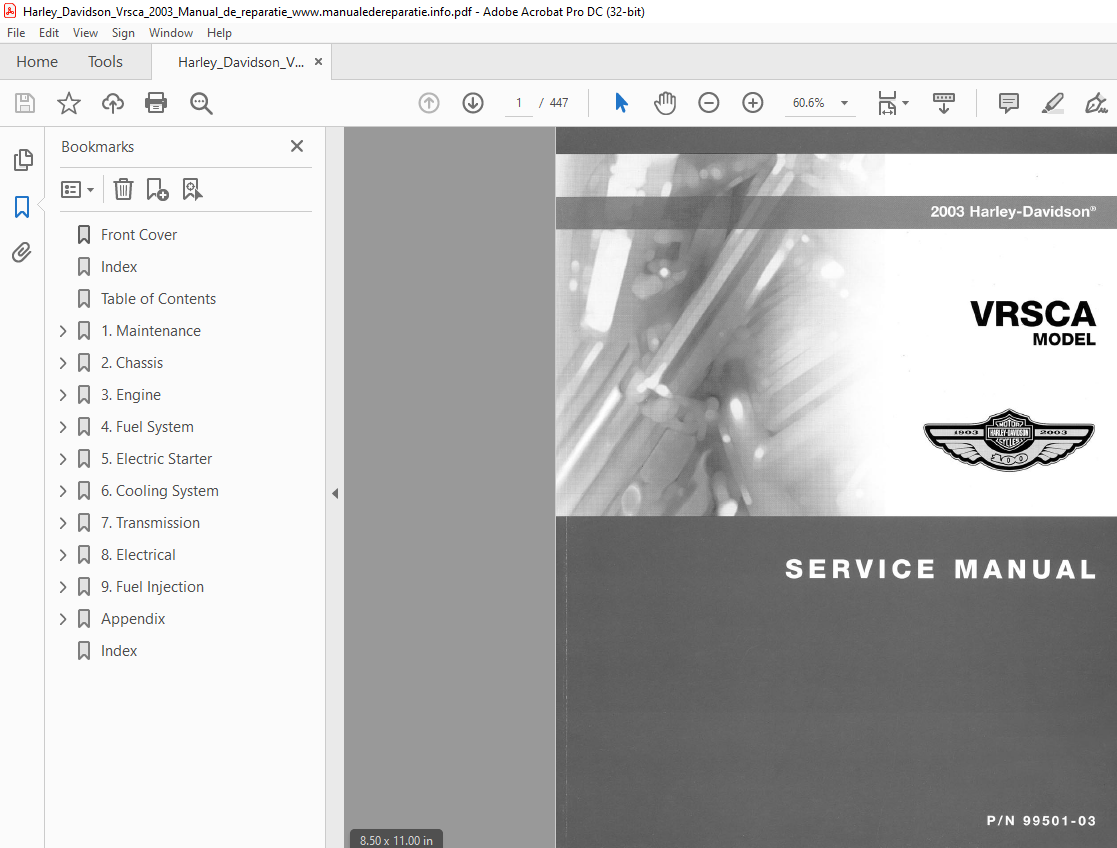The height and width of the screenshot is (848, 1117).
Task: Open the Sign document pen tool
Action: point(1096,103)
